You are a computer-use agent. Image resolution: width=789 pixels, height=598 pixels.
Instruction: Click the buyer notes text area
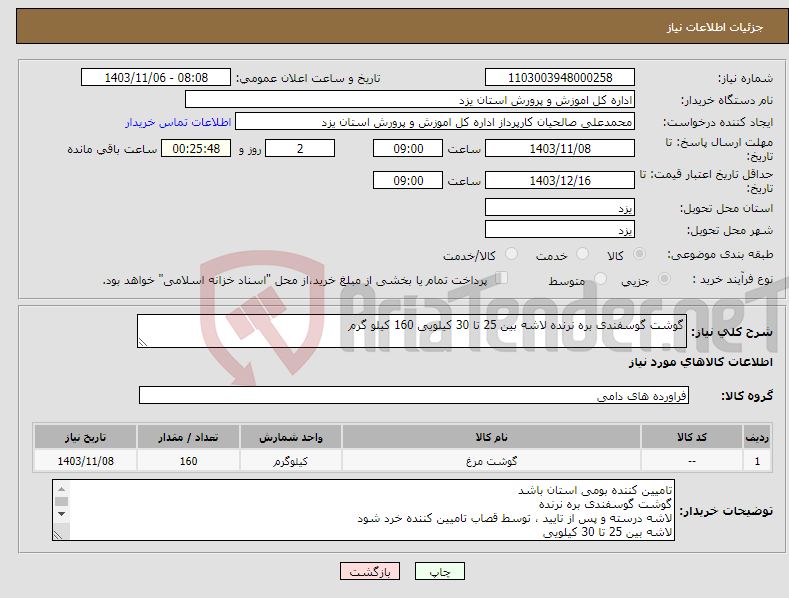[363, 510]
